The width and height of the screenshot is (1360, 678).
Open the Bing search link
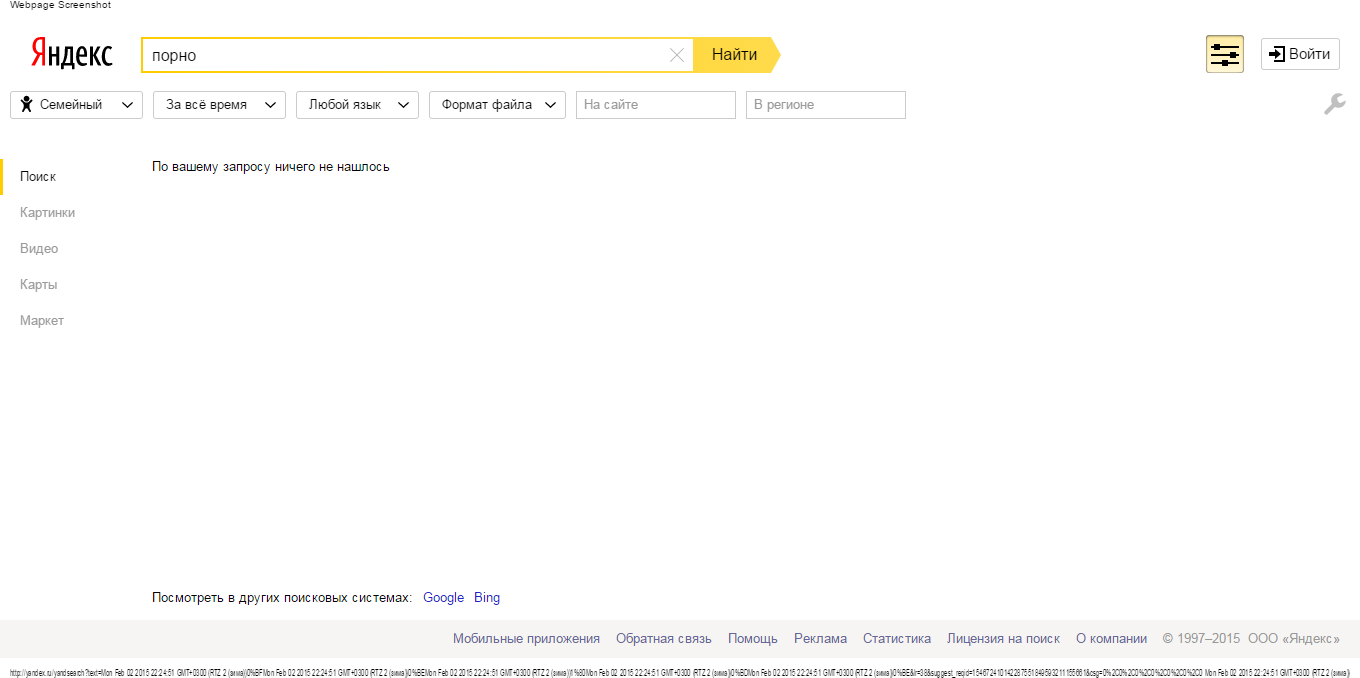click(487, 597)
